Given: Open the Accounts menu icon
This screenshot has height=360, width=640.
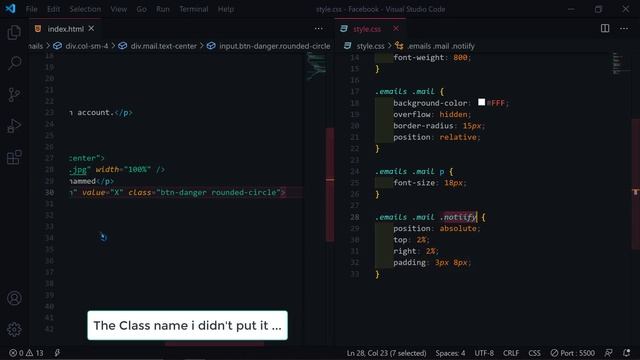Looking at the screenshot, I should [14, 298].
